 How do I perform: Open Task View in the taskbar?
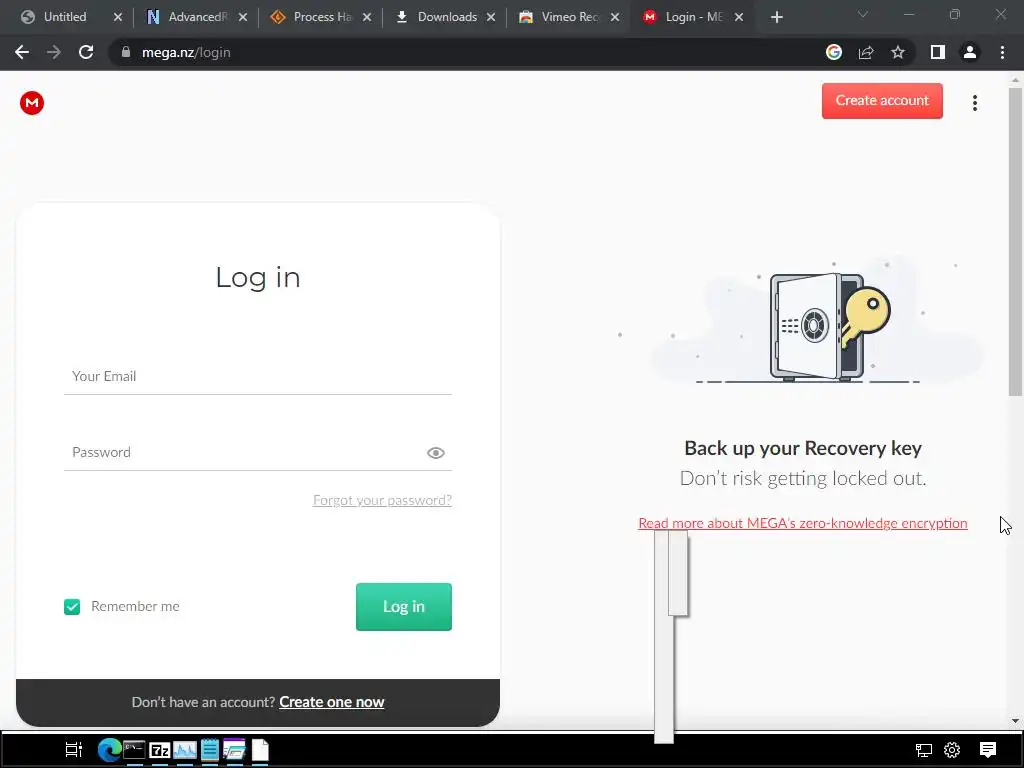(x=73, y=750)
